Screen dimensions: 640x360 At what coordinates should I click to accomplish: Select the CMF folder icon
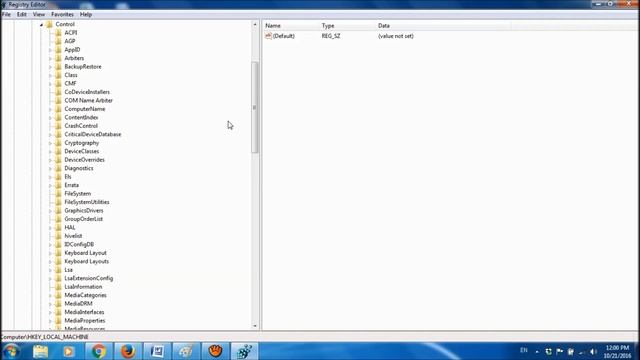pyautogui.click(x=58, y=83)
